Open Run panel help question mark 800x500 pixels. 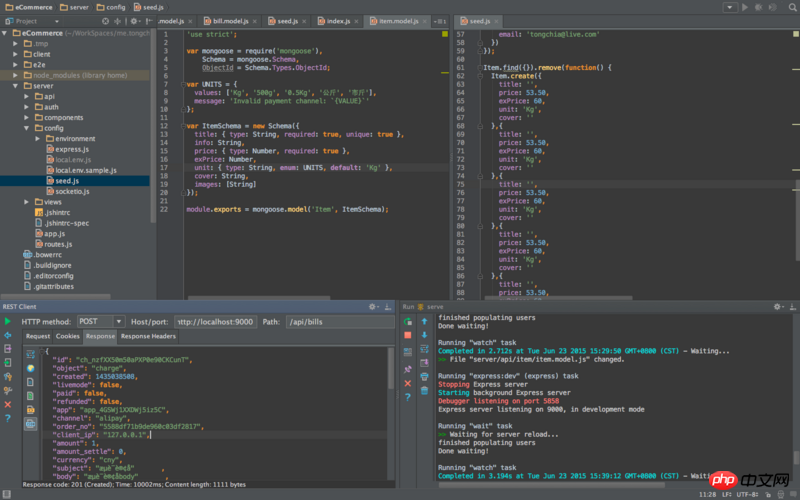click(408, 397)
